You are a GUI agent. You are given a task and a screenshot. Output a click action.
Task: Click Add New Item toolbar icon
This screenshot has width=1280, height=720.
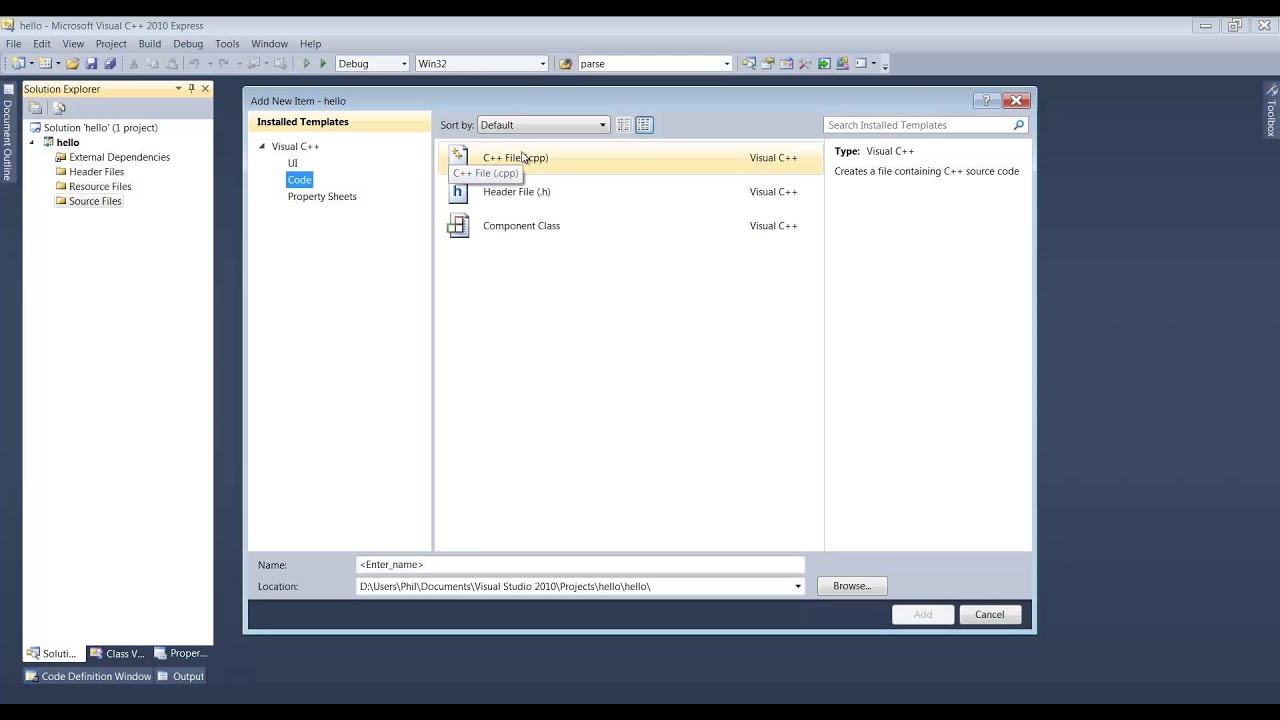45,63
